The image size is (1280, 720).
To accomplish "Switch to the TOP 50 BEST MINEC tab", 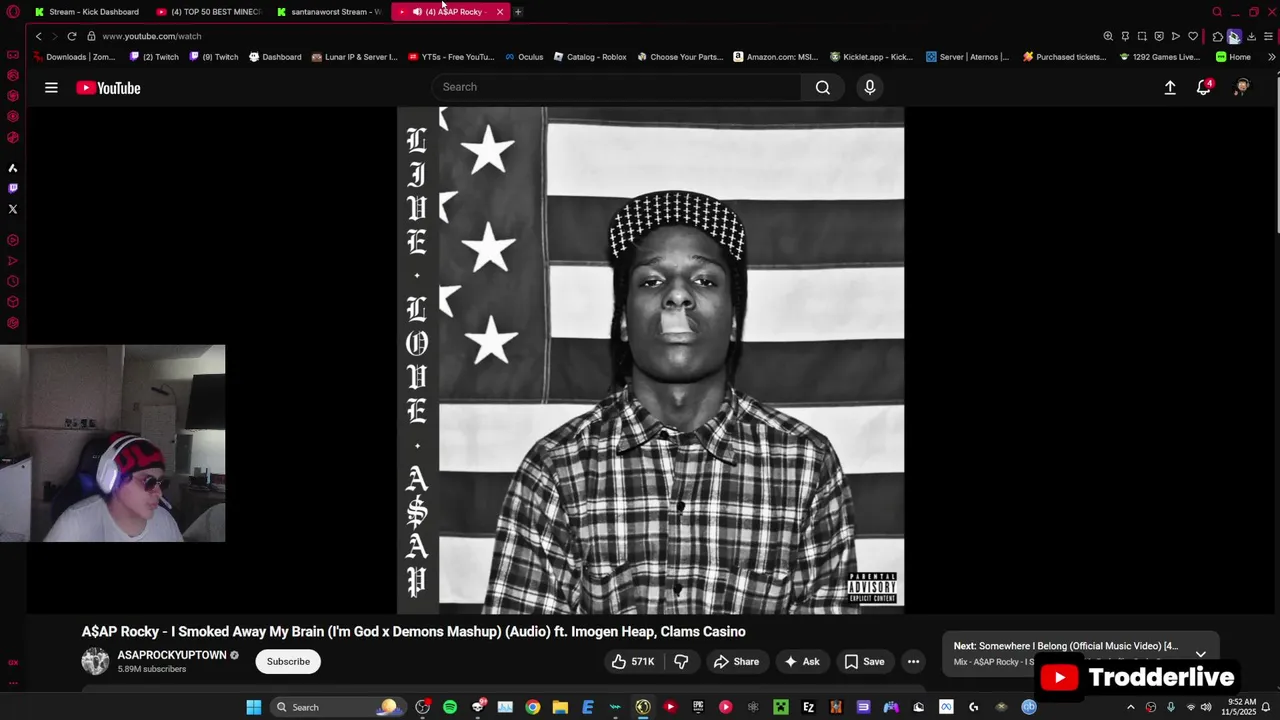I will (210, 12).
